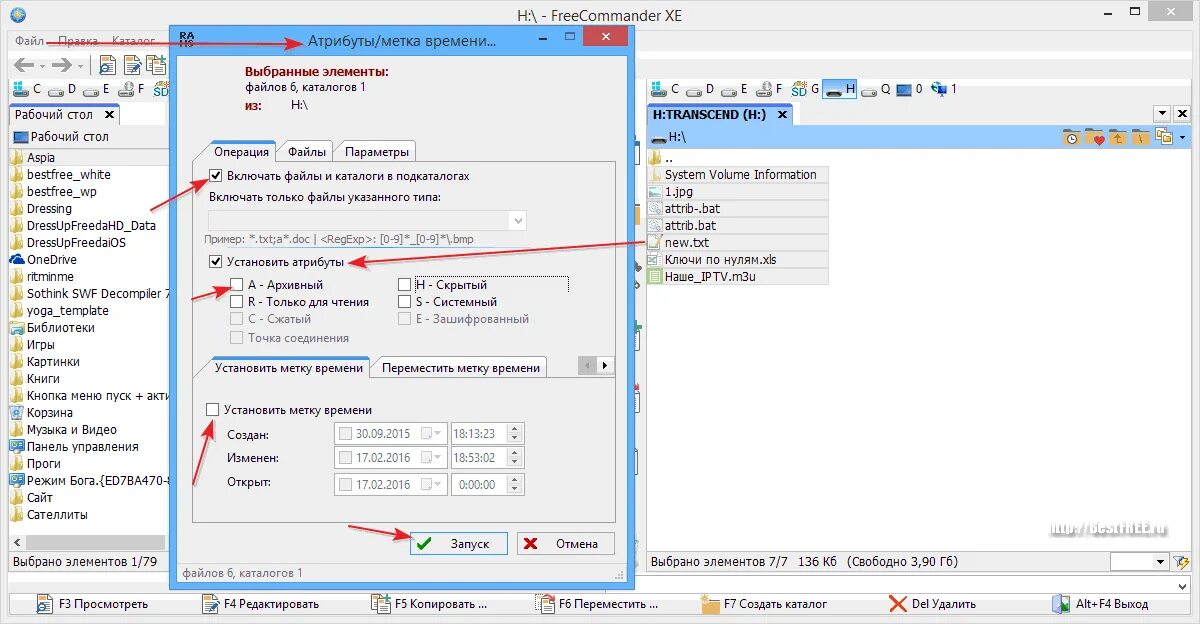Uncheck Установить атрибуты checkbox
Viewport: 1200px width, 624px height.
pyautogui.click(x=216, y=262)
